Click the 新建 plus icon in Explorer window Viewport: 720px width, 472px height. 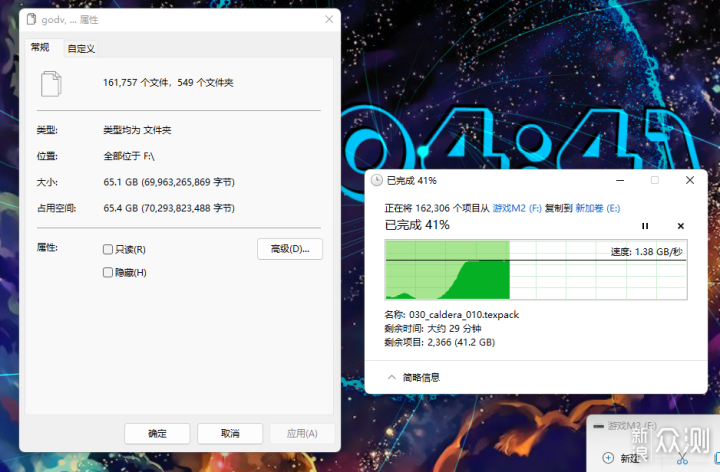[x=608, y=458]
